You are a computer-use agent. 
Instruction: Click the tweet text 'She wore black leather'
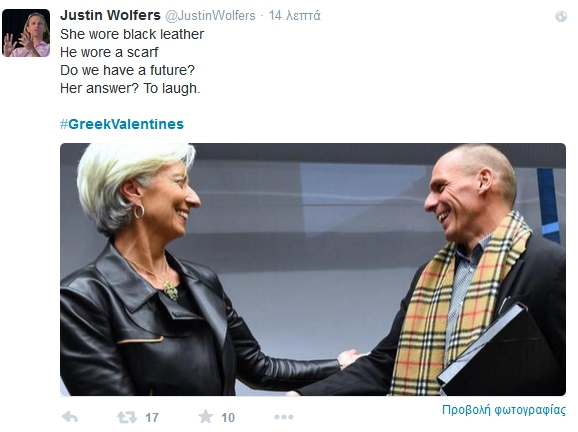132,34
